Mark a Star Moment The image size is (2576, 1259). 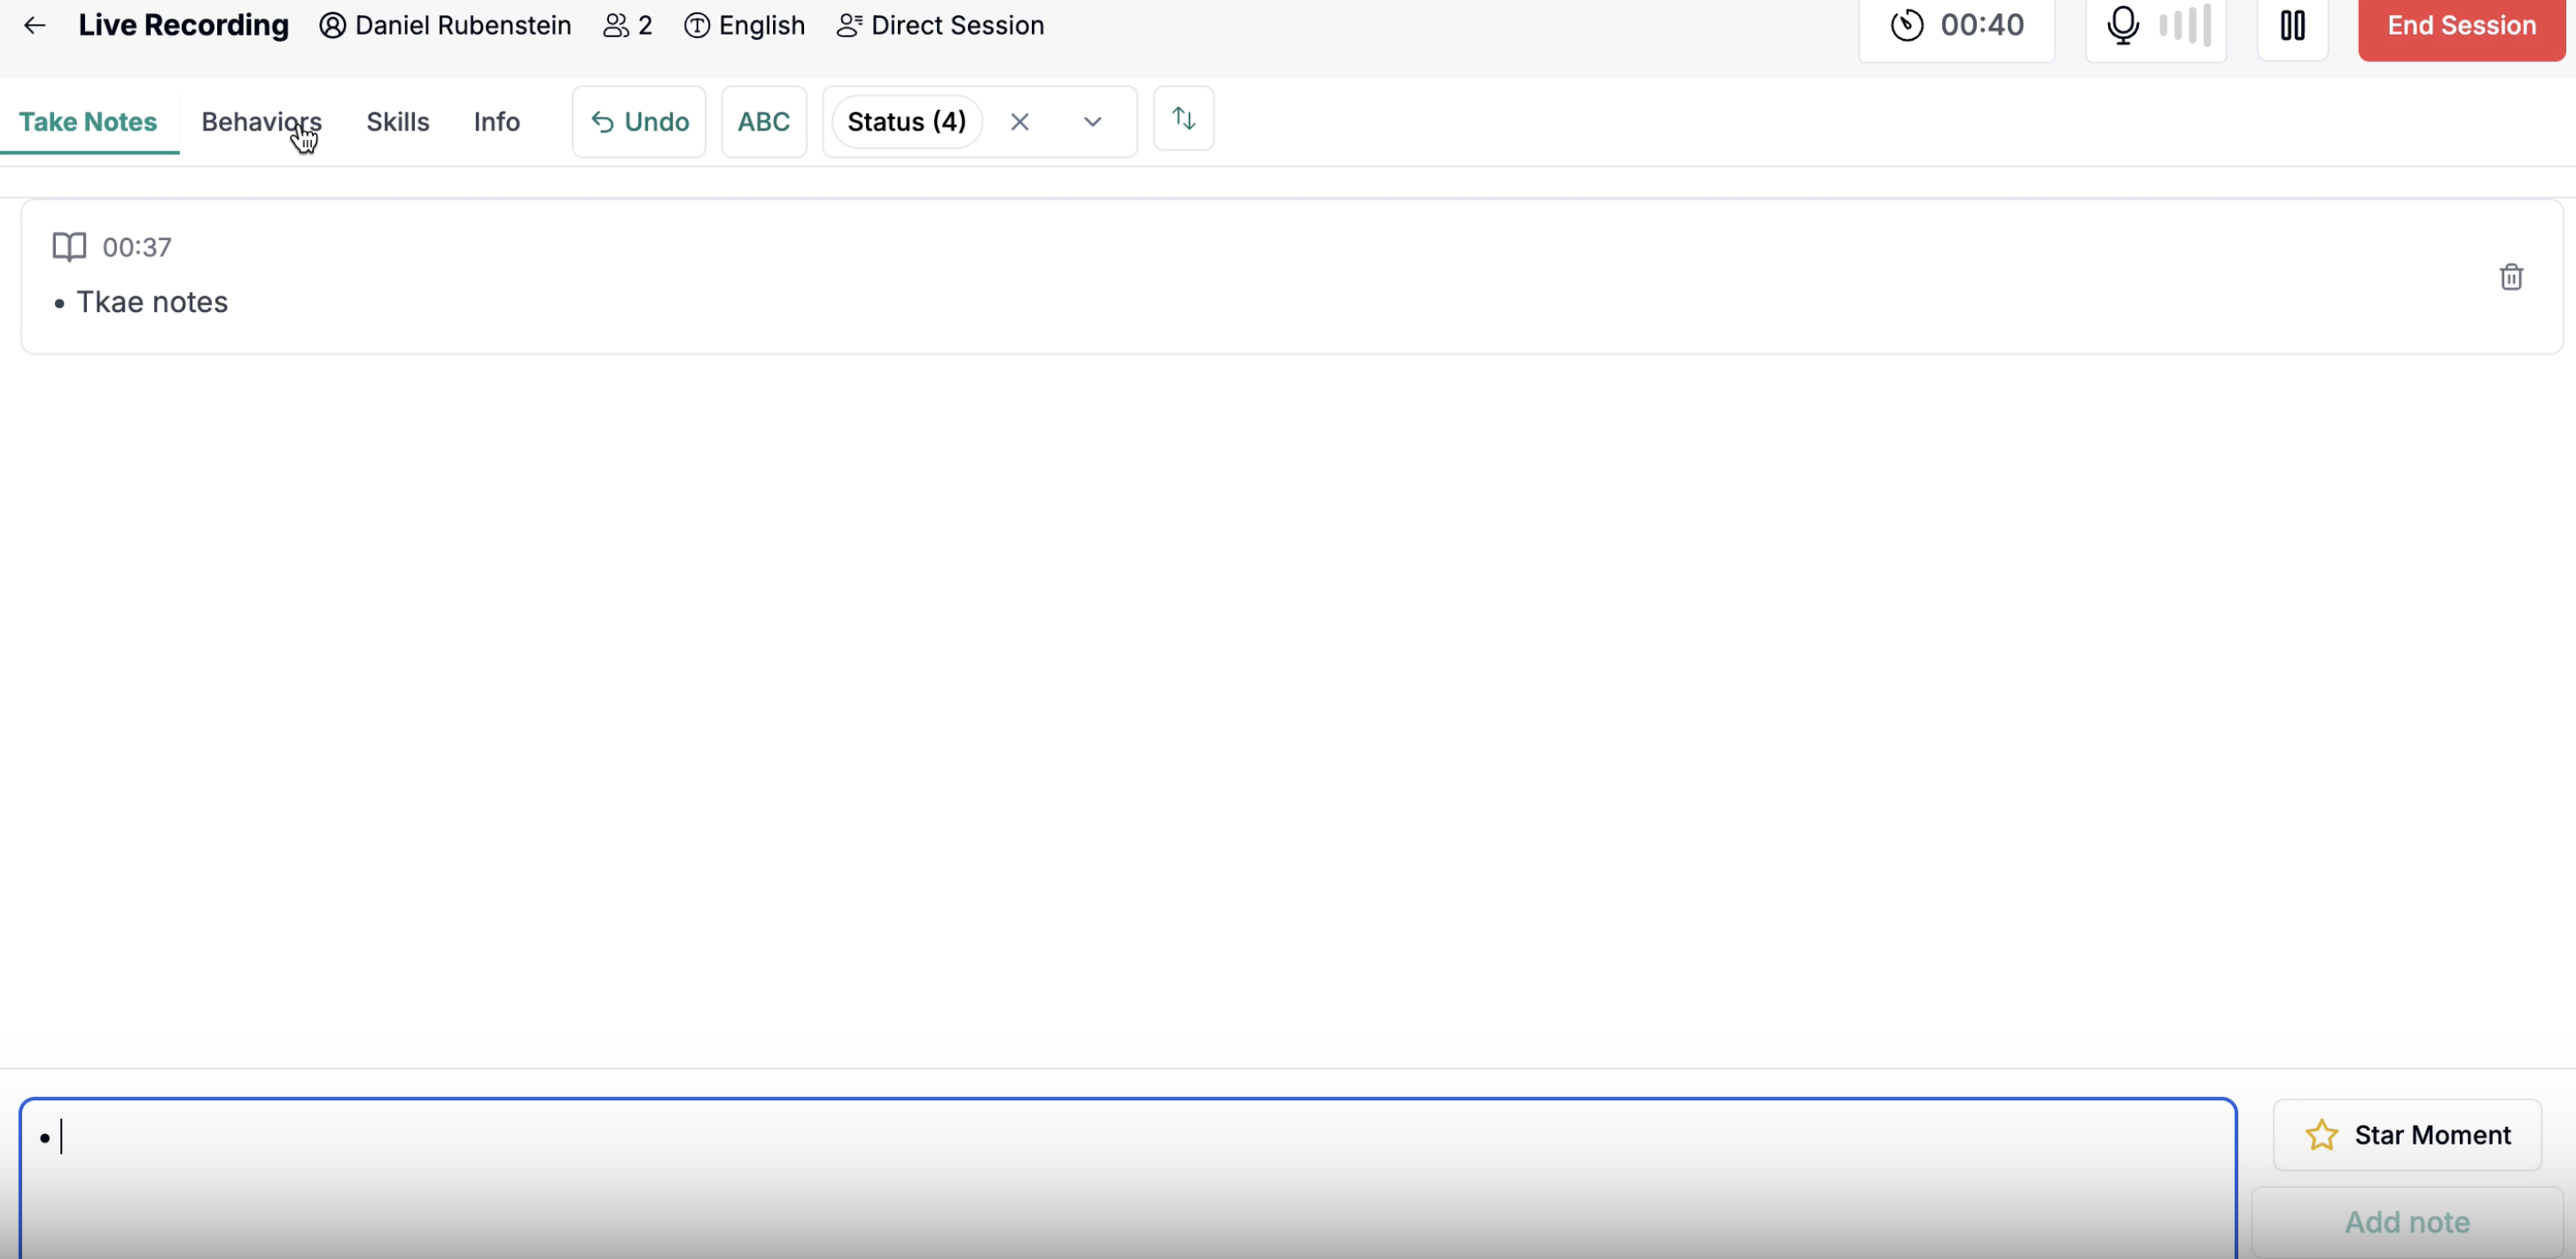[2407, 1135]
